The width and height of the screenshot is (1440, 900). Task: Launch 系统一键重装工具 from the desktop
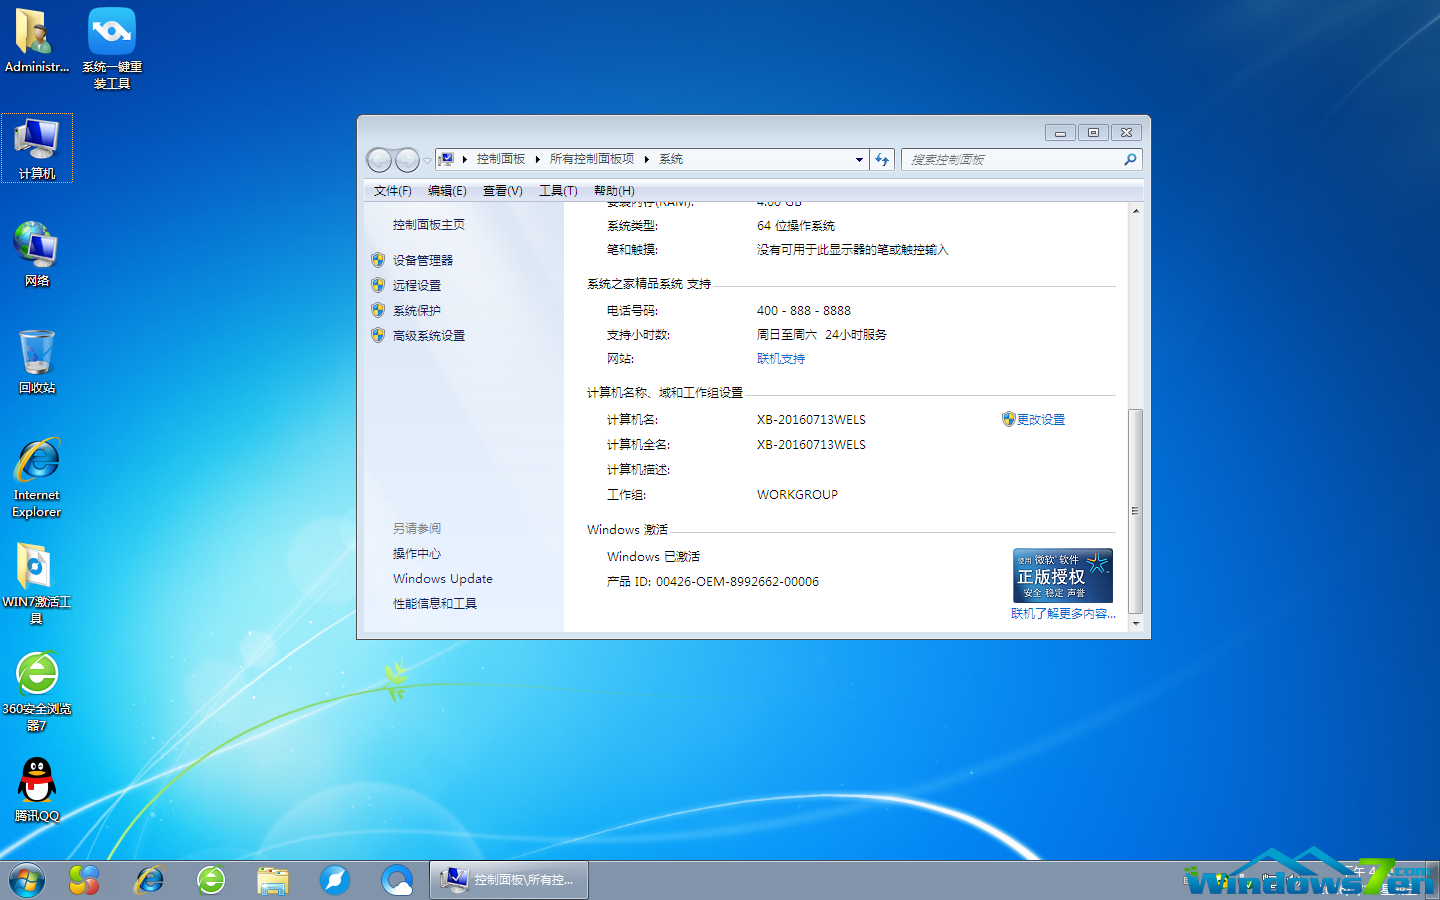point(111,31)
